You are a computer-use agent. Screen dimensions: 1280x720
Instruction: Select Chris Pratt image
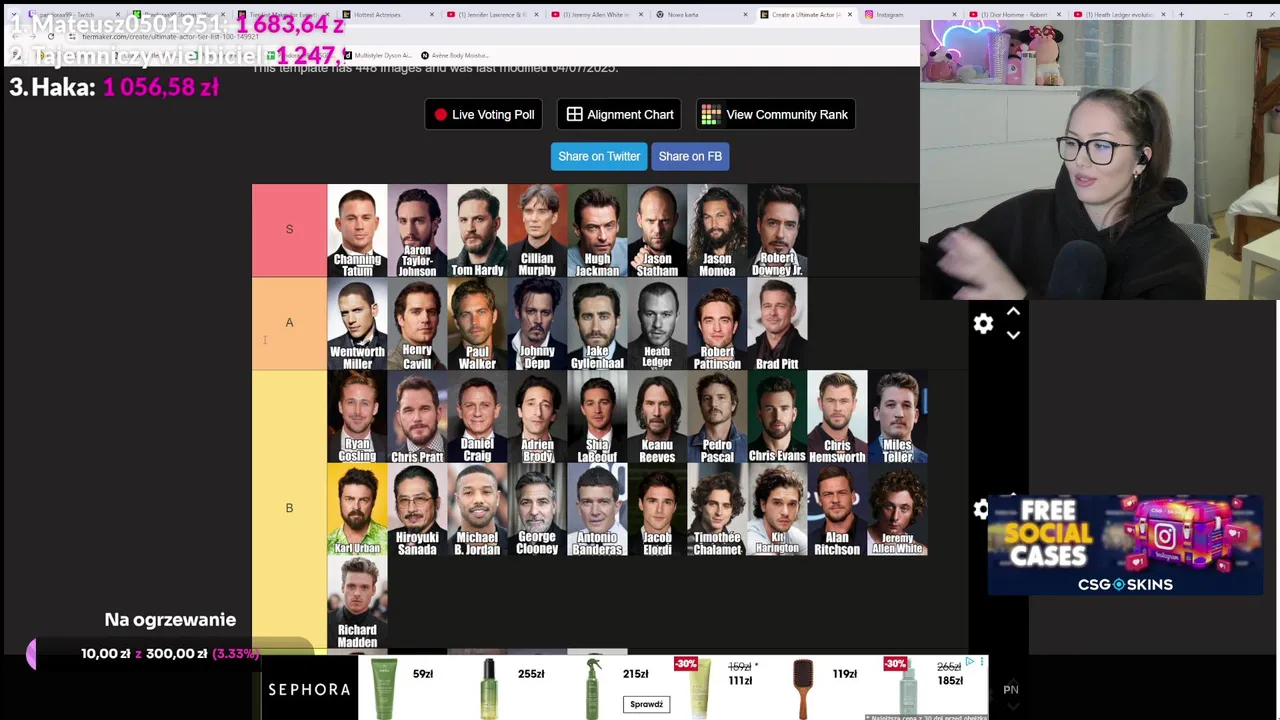tap(417, 417)
